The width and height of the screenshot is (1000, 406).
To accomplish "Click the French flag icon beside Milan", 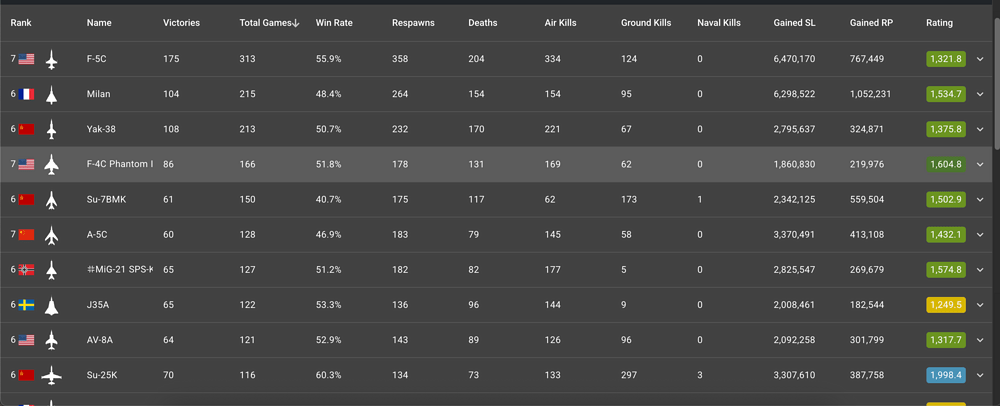I will pyautogui.click(x=26, y=94).
